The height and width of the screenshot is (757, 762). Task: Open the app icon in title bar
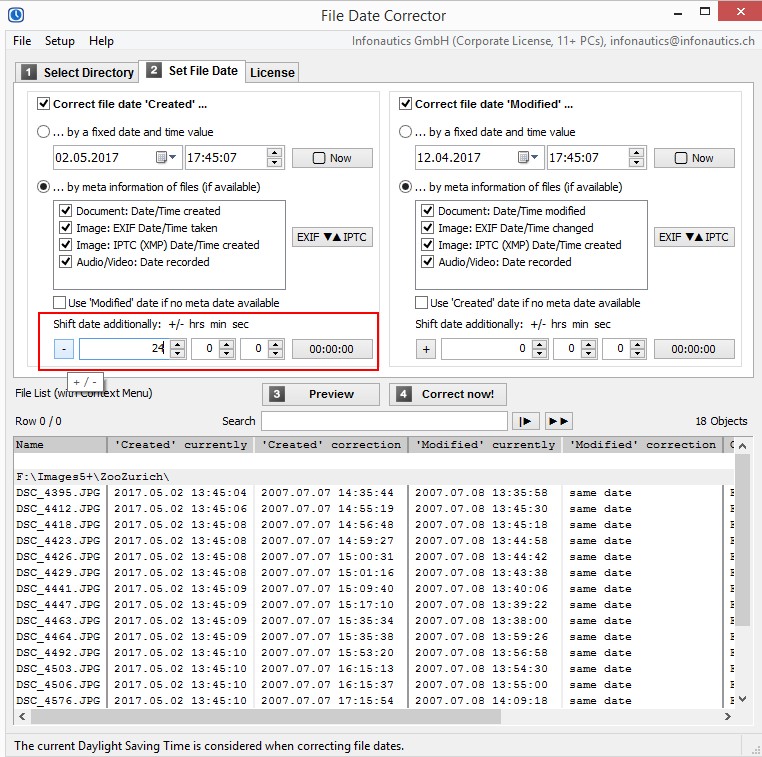(x=15, y=15)
